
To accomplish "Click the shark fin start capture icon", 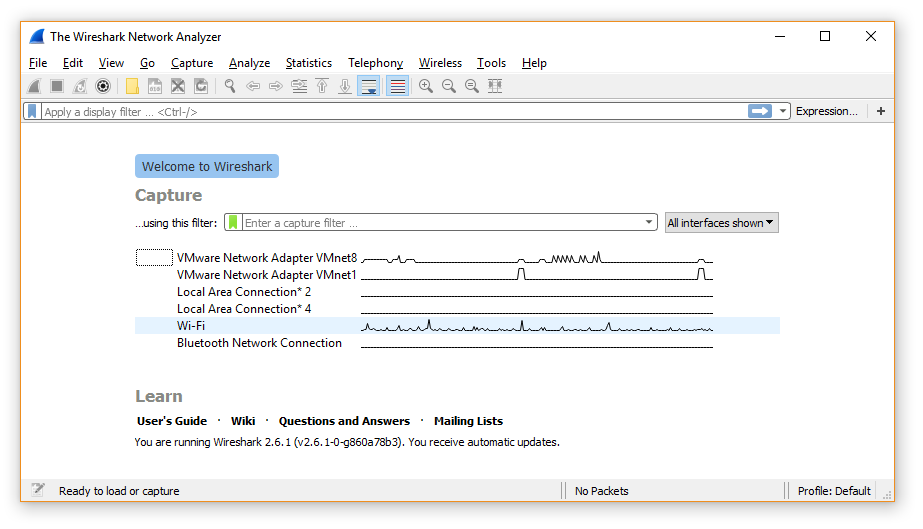I will click(x=34, y=87).
